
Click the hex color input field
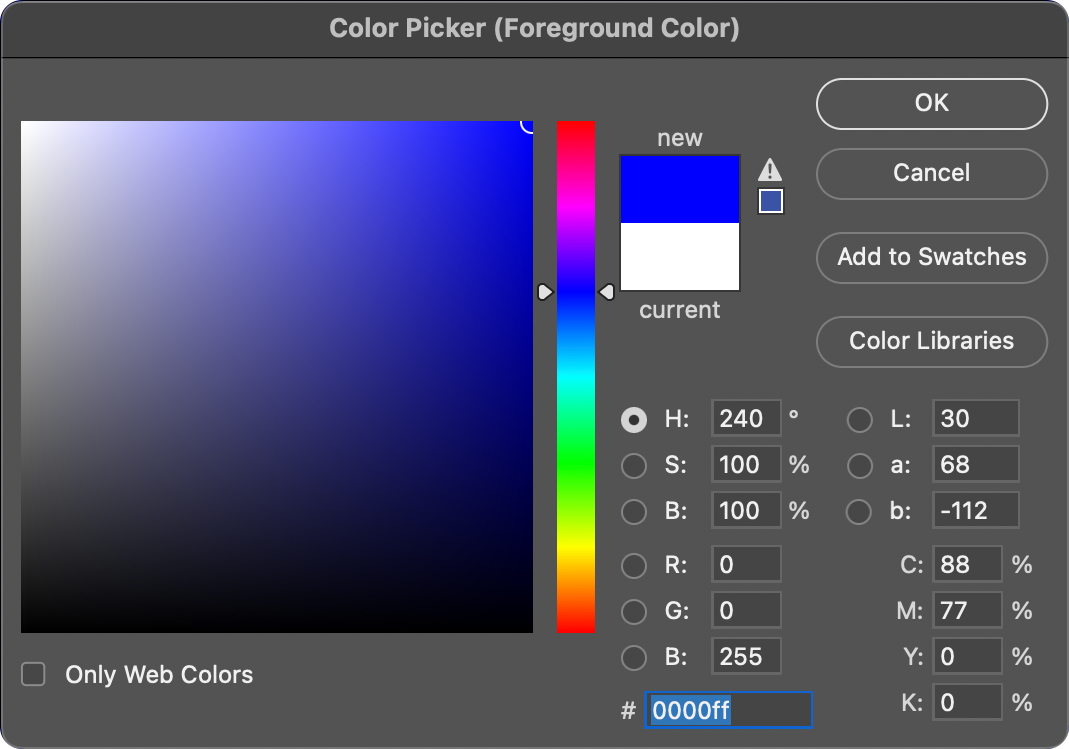point(728,710)
